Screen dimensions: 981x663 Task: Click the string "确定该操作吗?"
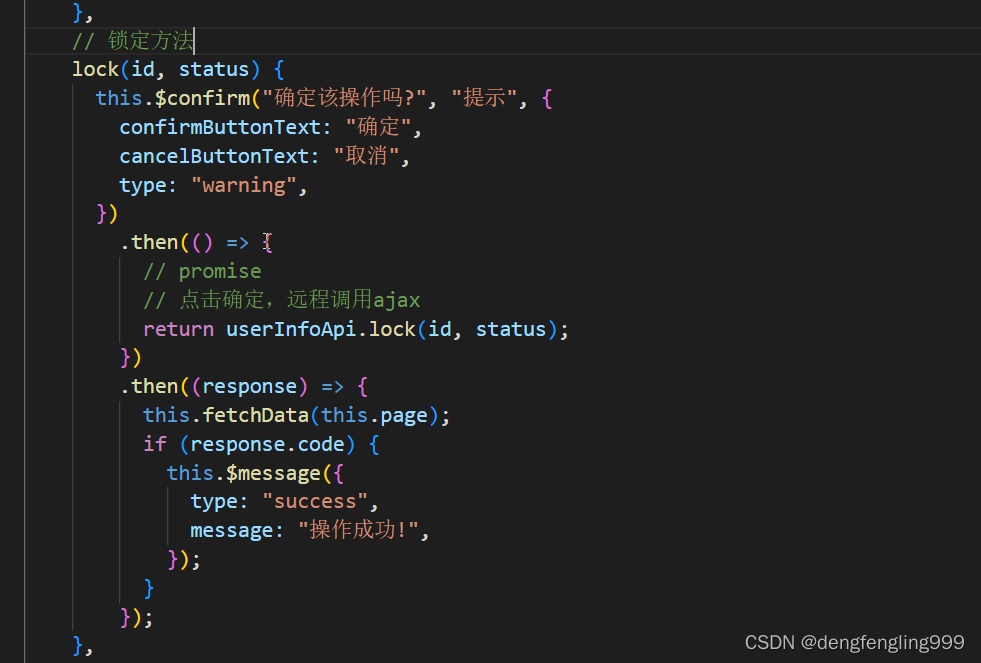click(x=344, y=98)
